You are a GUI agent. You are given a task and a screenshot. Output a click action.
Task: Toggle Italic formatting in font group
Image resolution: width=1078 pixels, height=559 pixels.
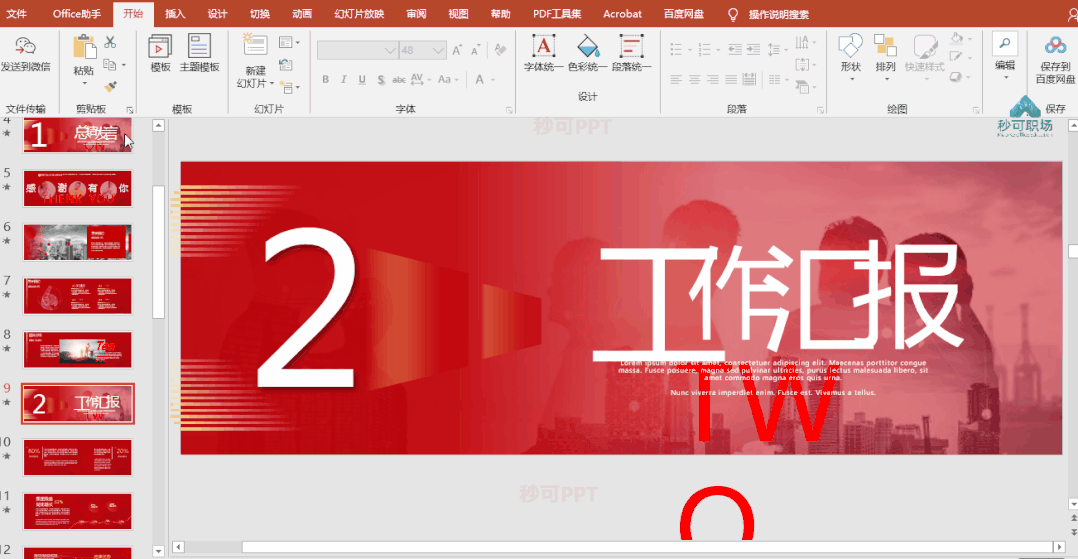click(x=344, y=80)
